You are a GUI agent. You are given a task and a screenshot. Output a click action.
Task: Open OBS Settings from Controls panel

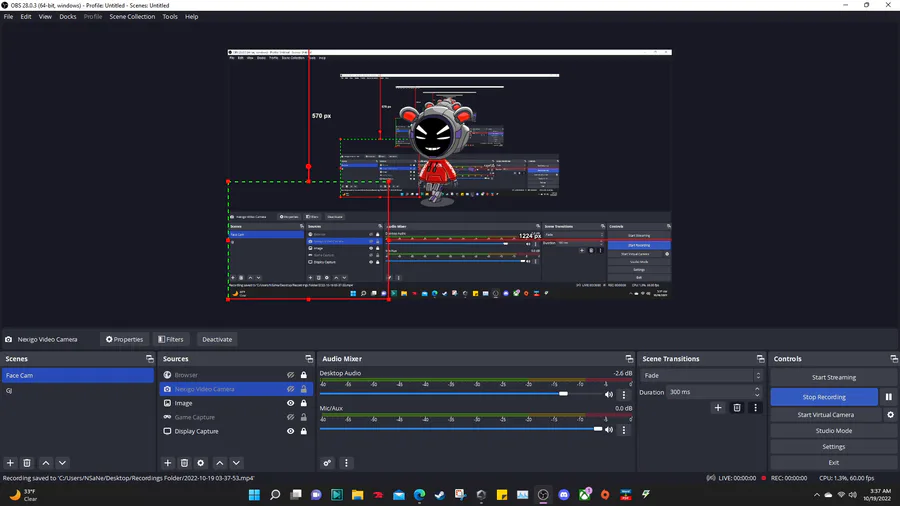point(833,447)
